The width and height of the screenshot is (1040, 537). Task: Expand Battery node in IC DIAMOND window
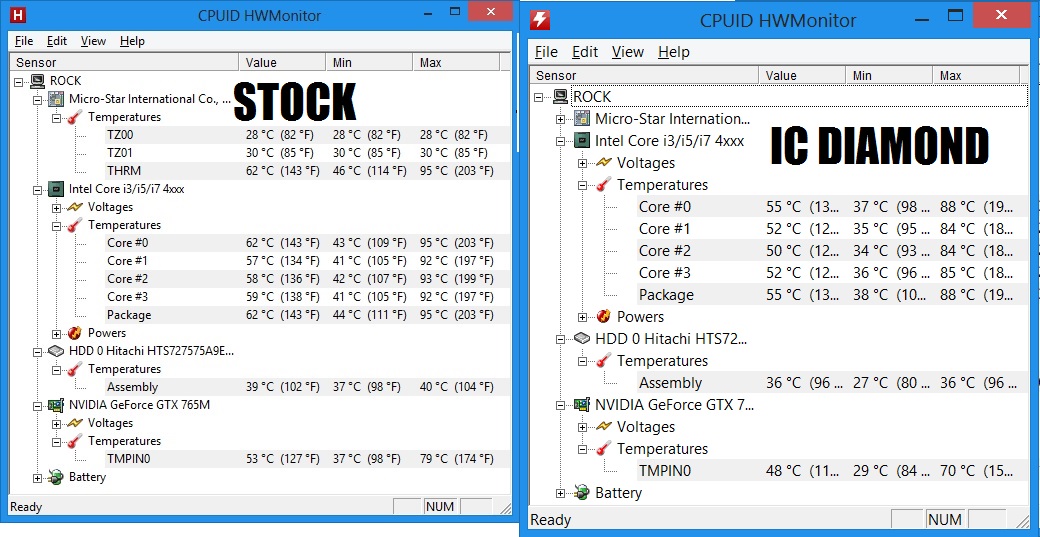tap(561, 493)
